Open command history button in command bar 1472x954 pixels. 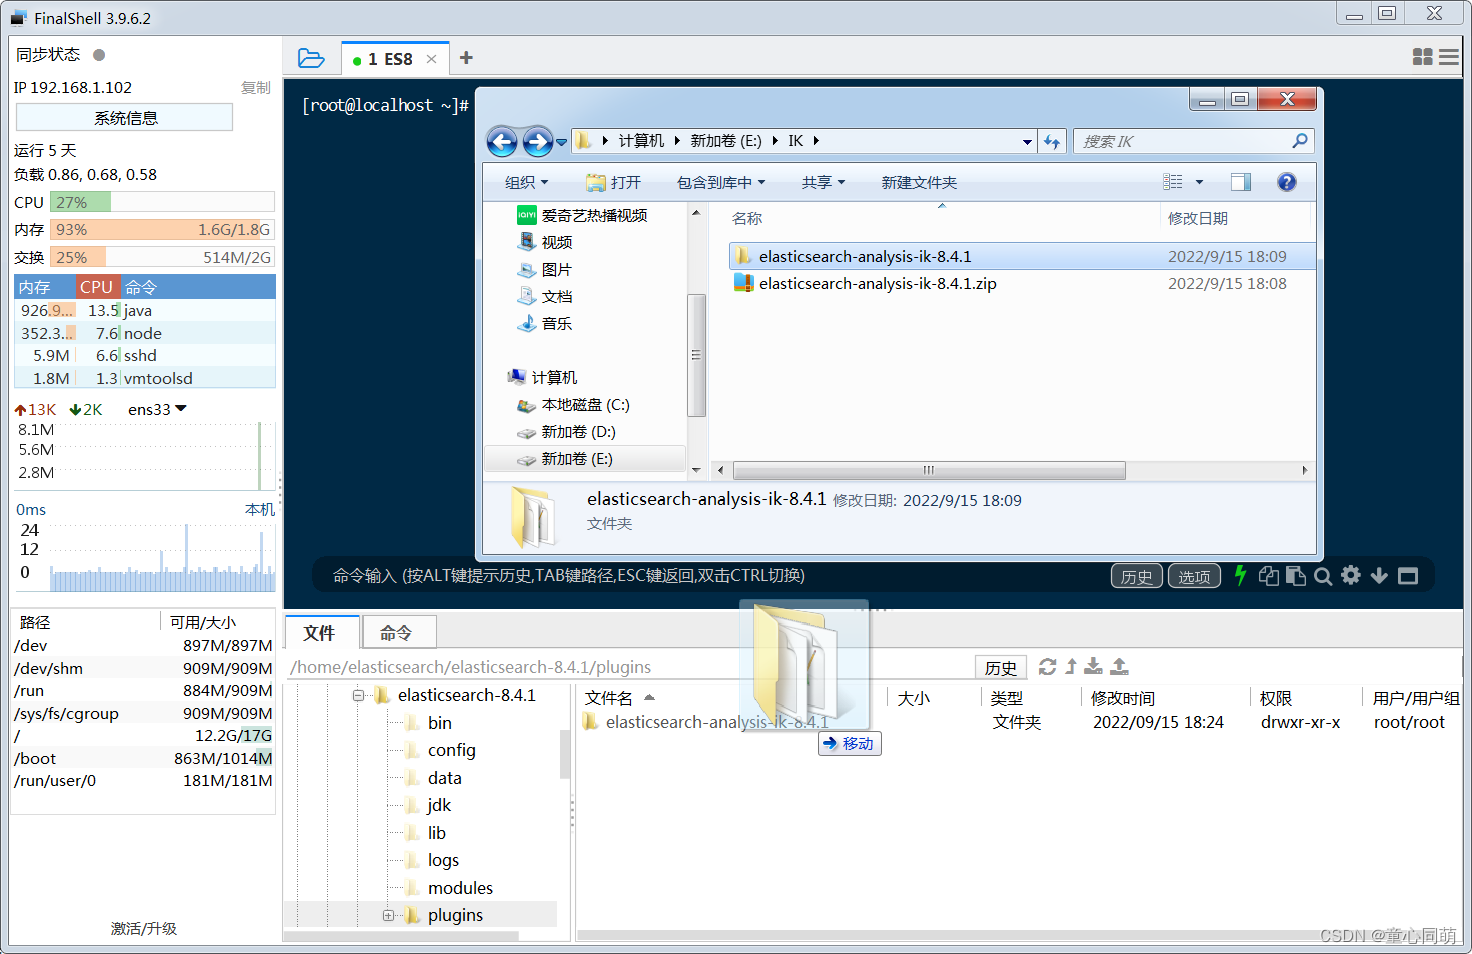click(1136, 576)
